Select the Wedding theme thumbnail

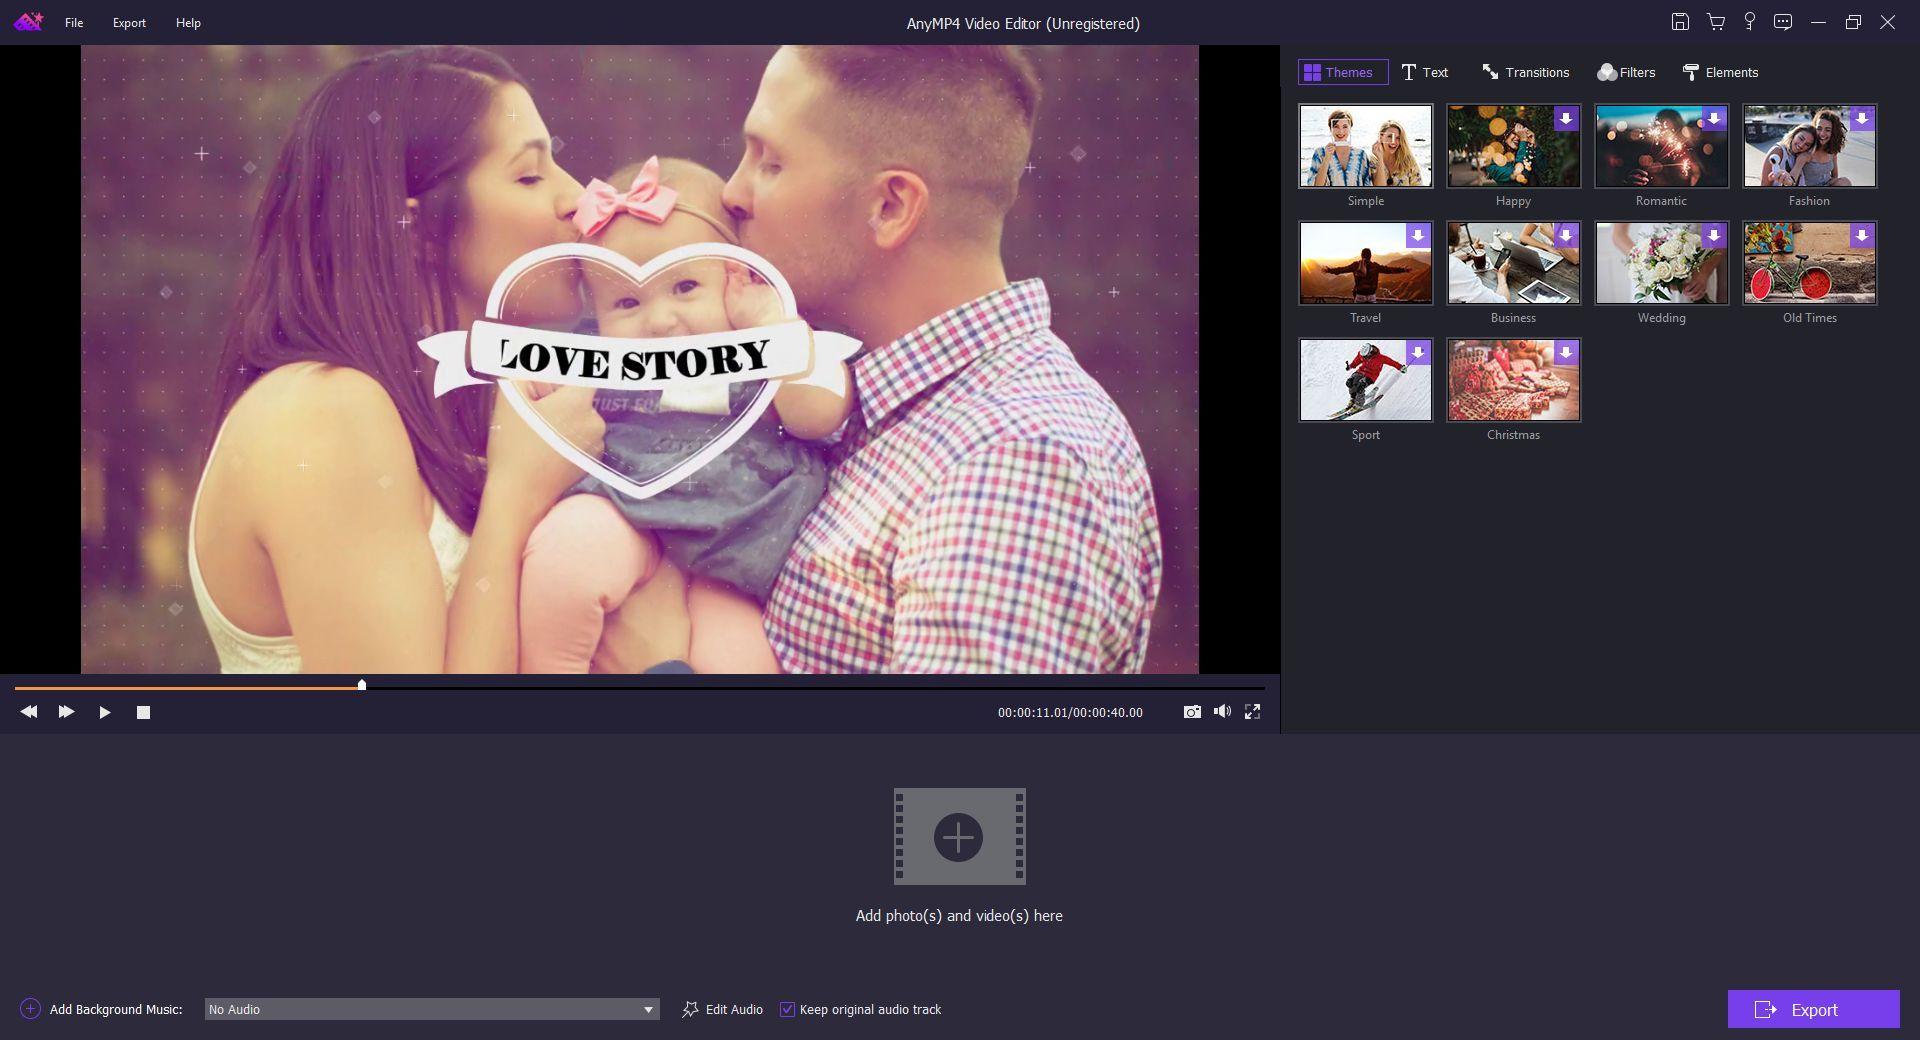coord(1660,263)
